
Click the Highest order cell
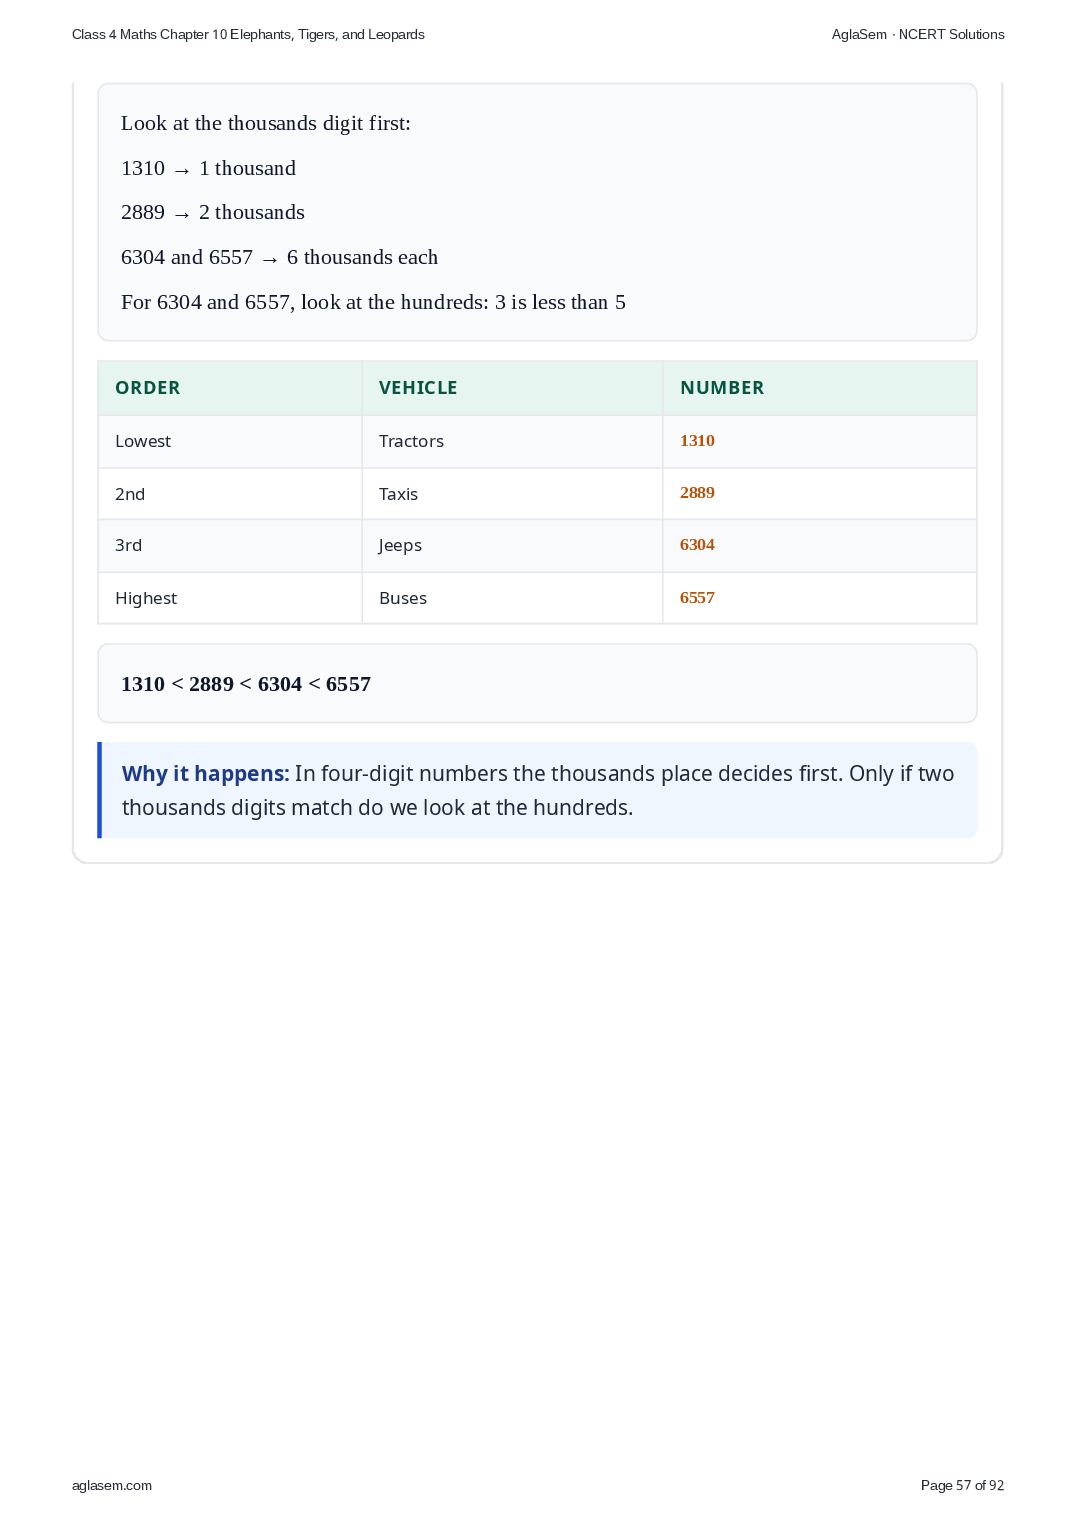tap(230, 598)
